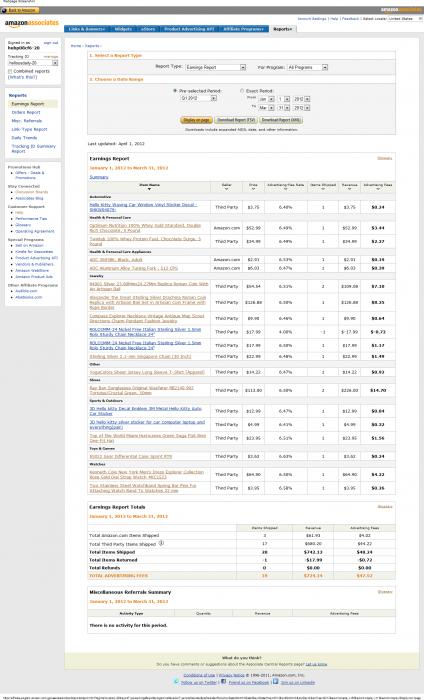Open the Reports tab
Image resolution: width=424 pixels, height=700 pixels.
pyautogui.click(x=283, y=29)
